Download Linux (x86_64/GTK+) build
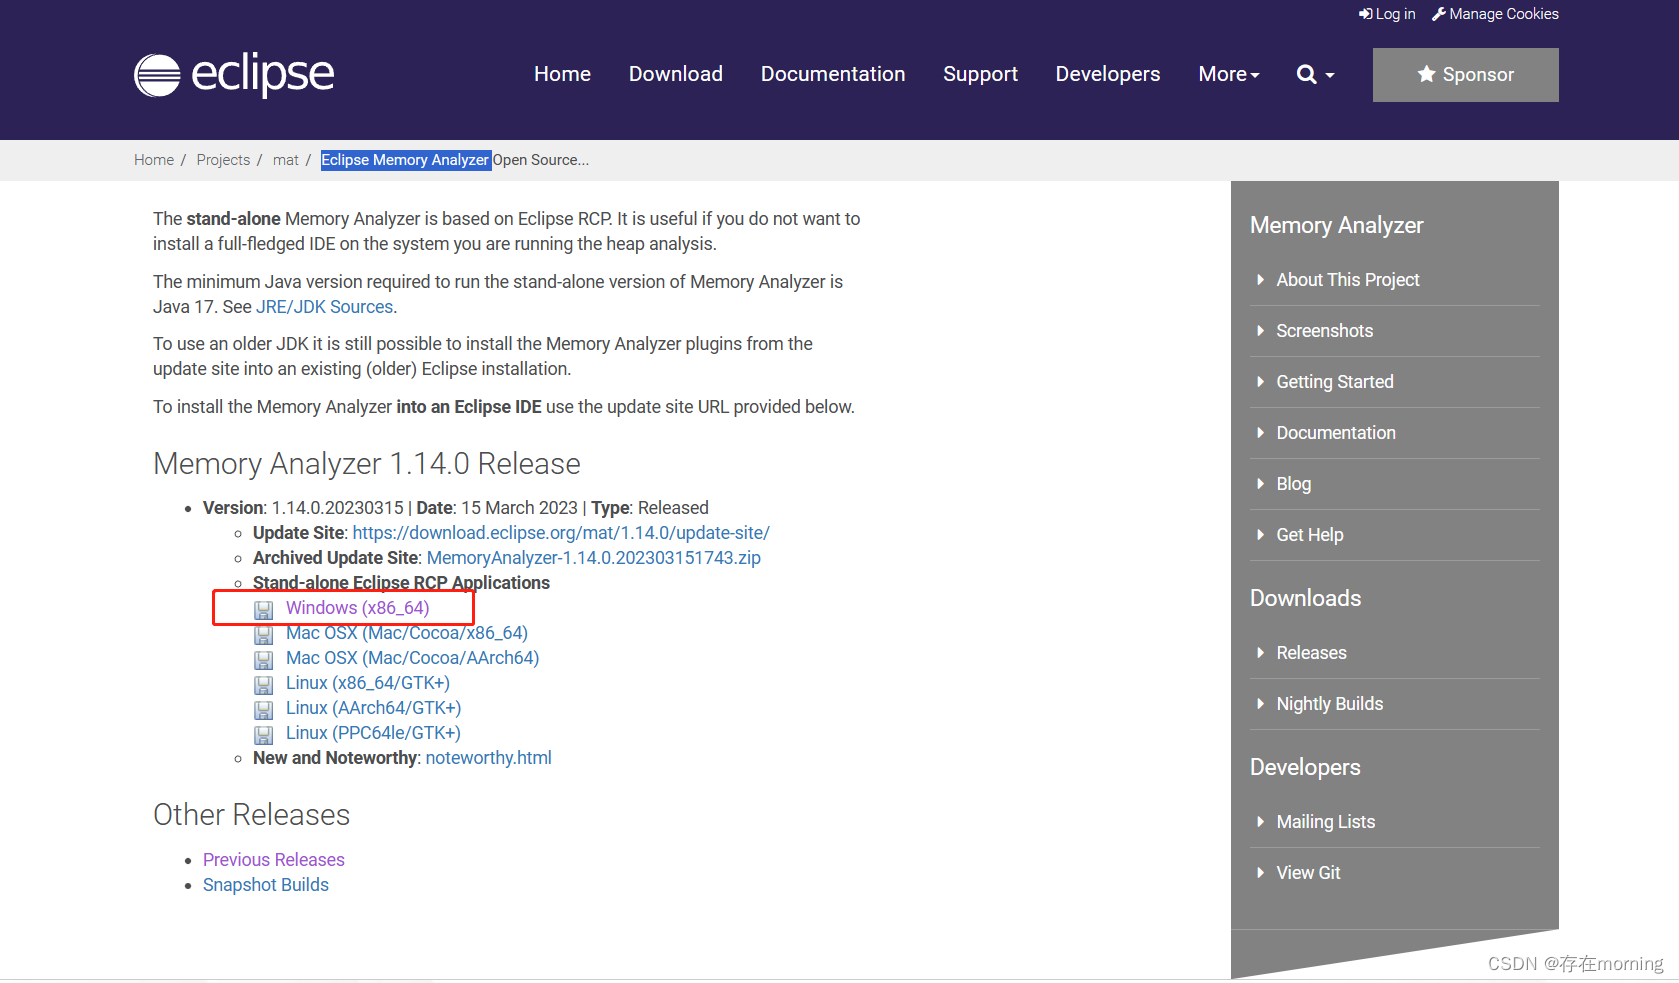Screen dimensions: 1679x983 click(368, 683)
